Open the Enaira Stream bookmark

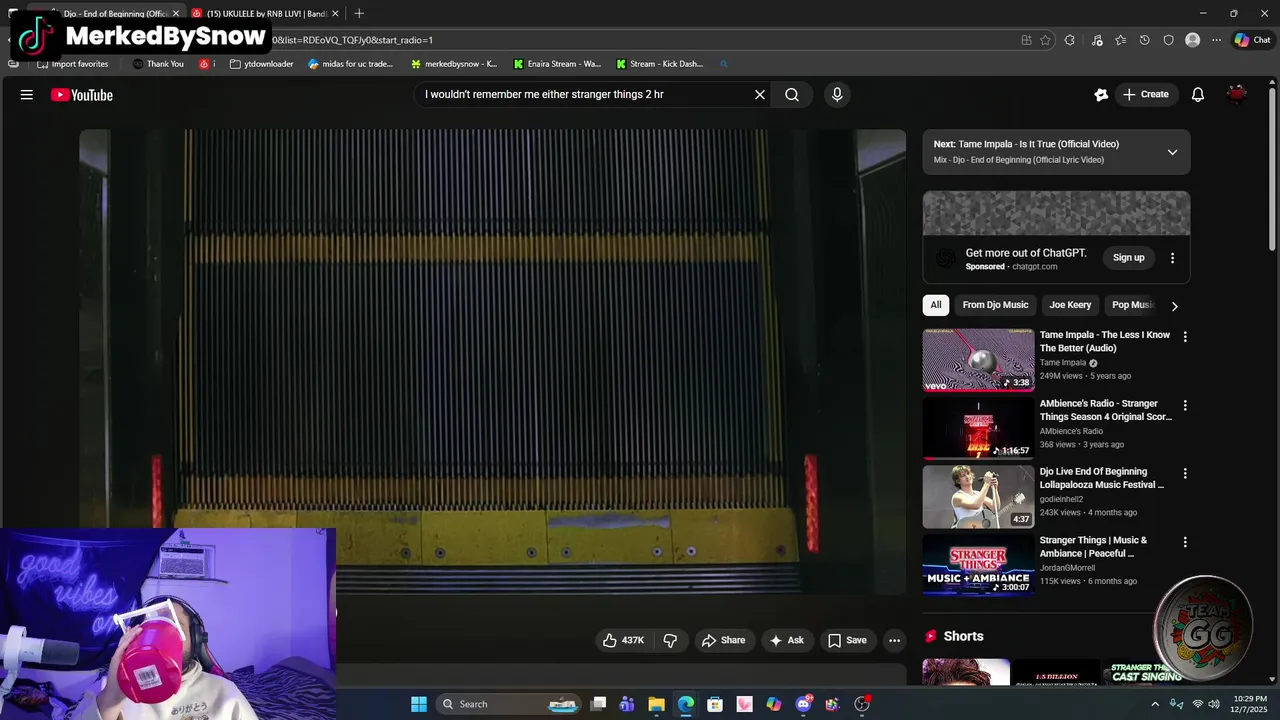coord(557,64)
